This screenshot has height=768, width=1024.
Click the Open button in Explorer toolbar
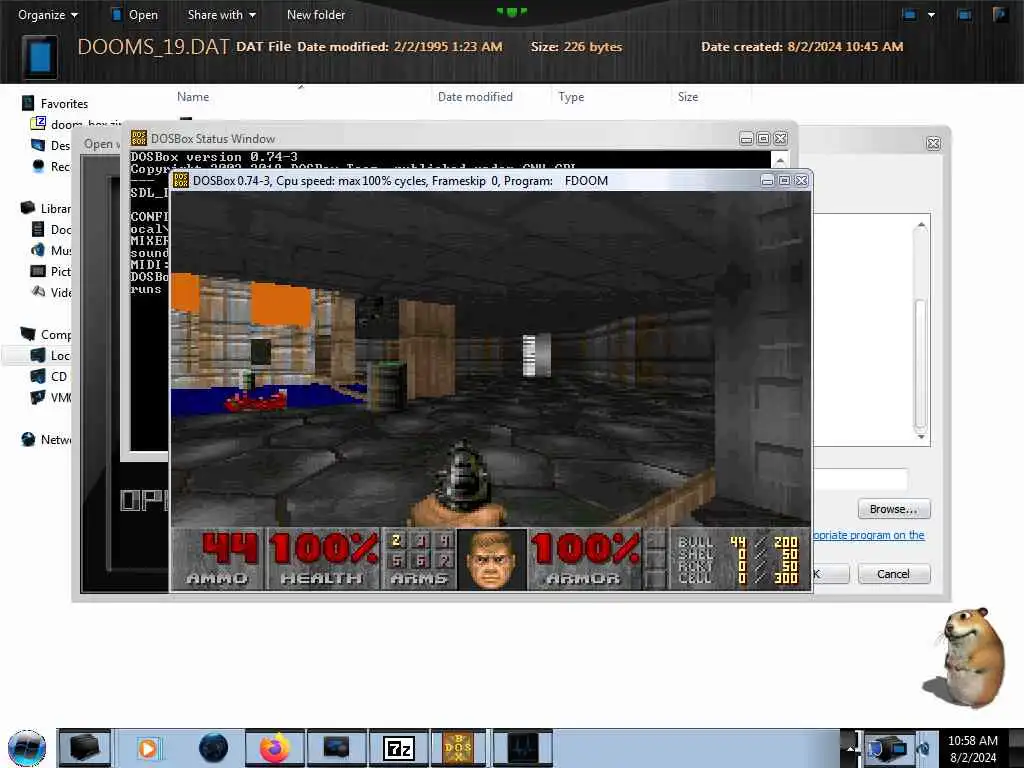coord(135,14)
